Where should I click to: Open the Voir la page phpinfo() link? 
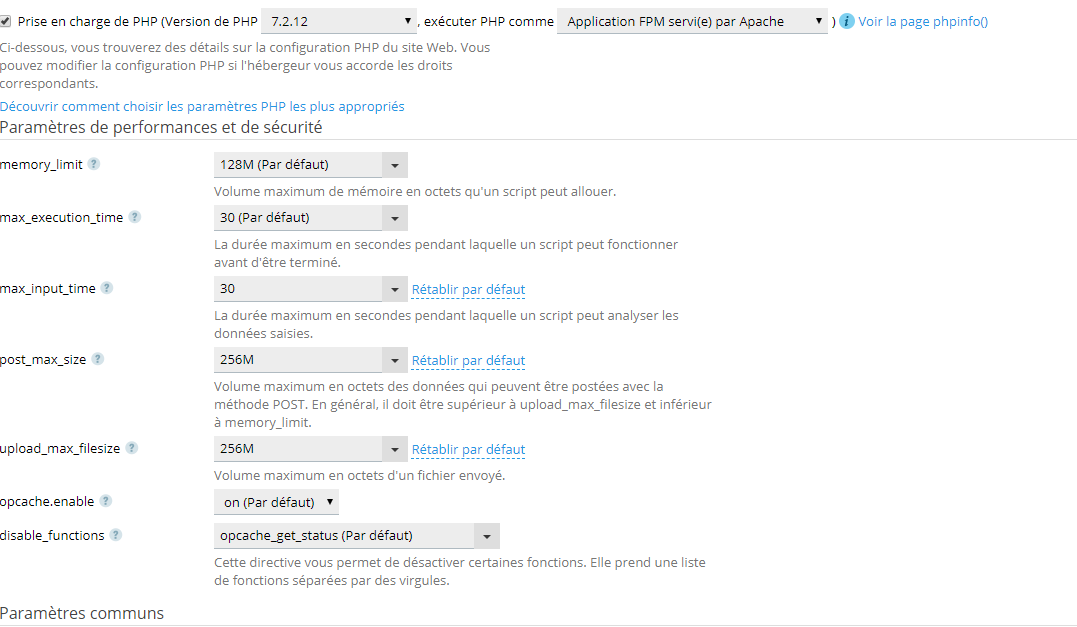click(x=923, y=21)
